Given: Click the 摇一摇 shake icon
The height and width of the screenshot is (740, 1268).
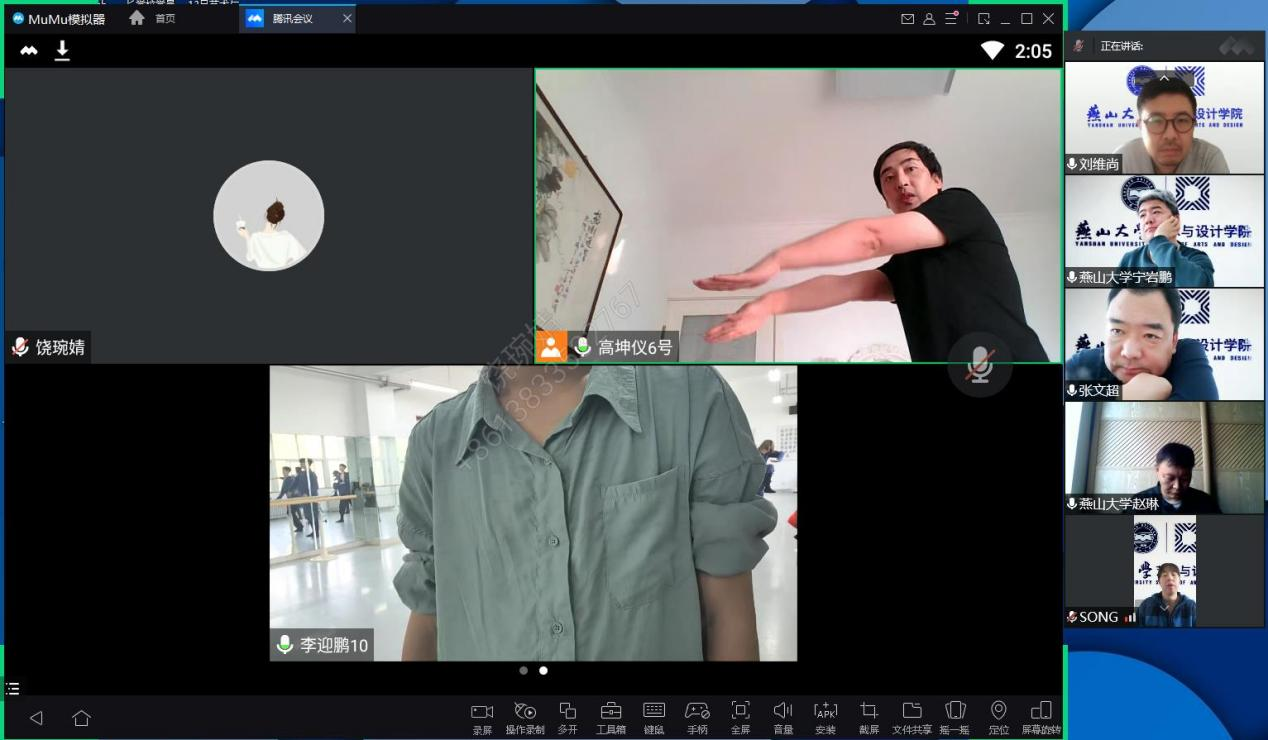Looking at the screenshot, I should click(x=955, y=712).
